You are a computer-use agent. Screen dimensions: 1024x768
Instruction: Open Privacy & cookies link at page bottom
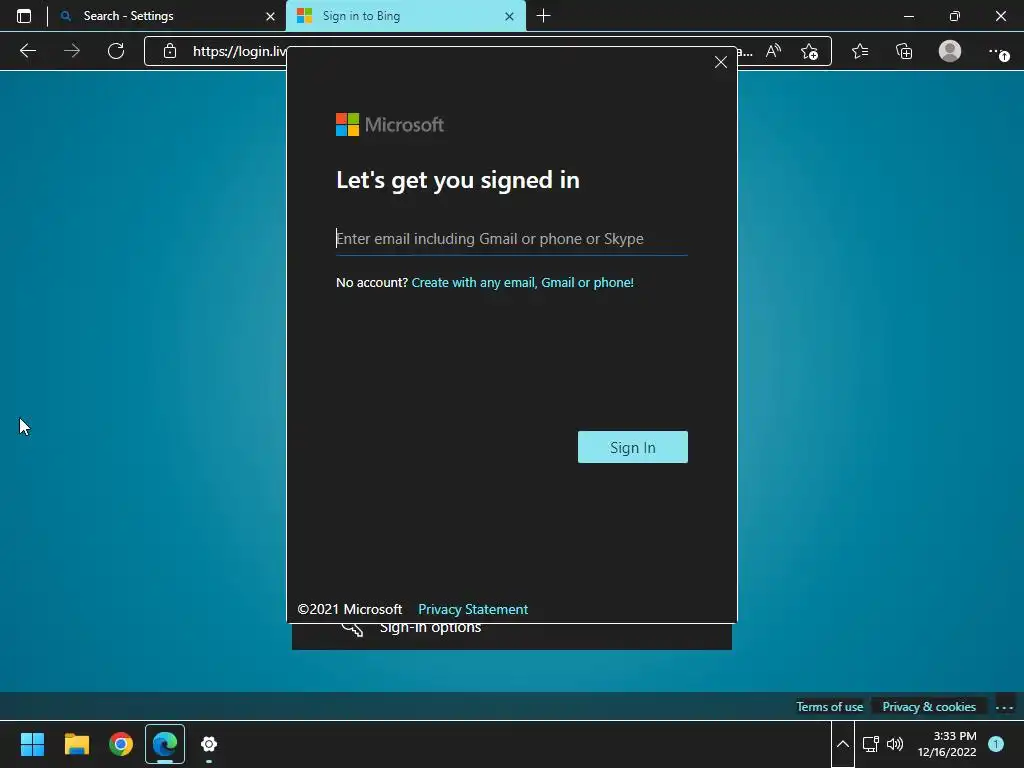(929, 707)
